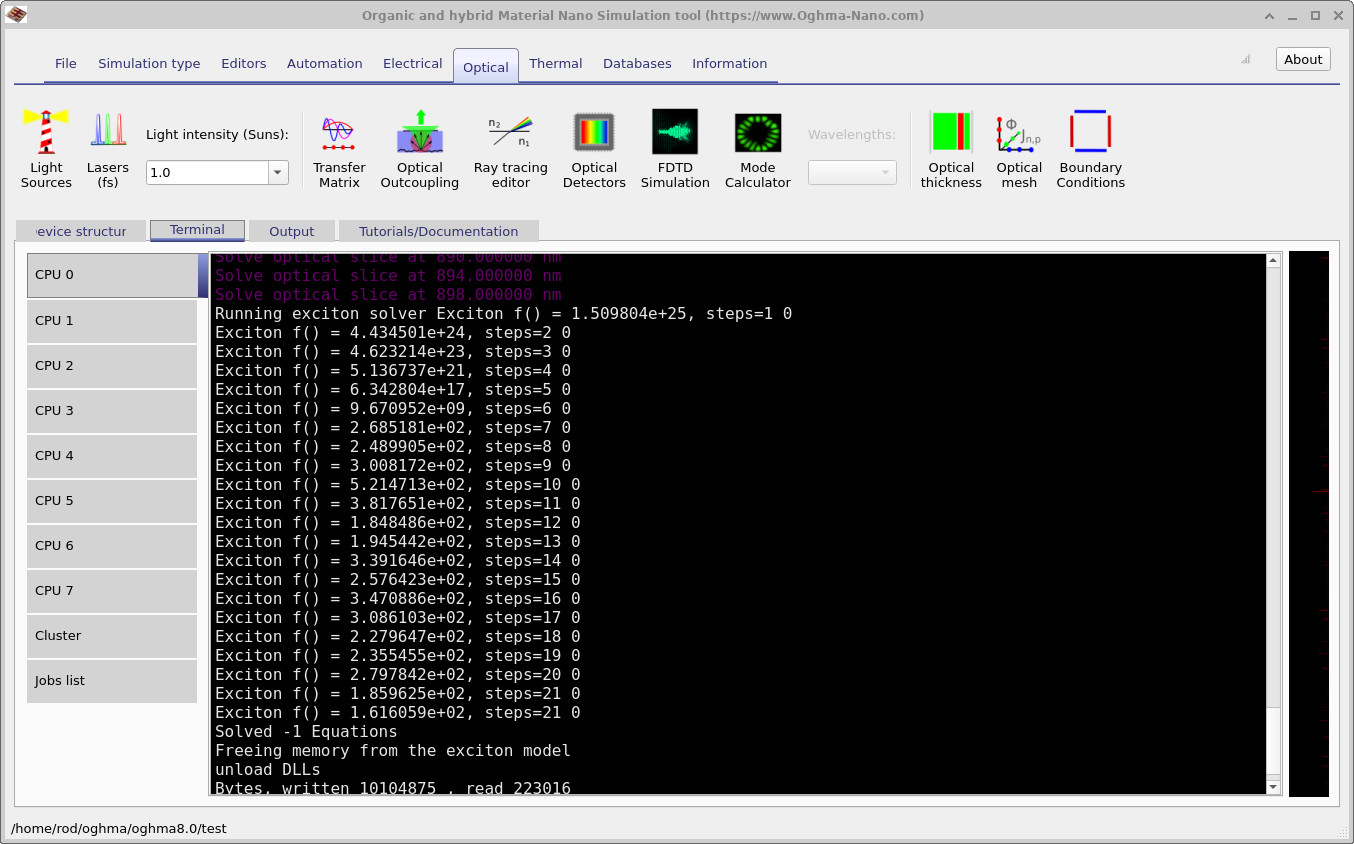Switch to the Electrical ribbon tab
The height and width of the screenshot is (844, 1354).
412,63
